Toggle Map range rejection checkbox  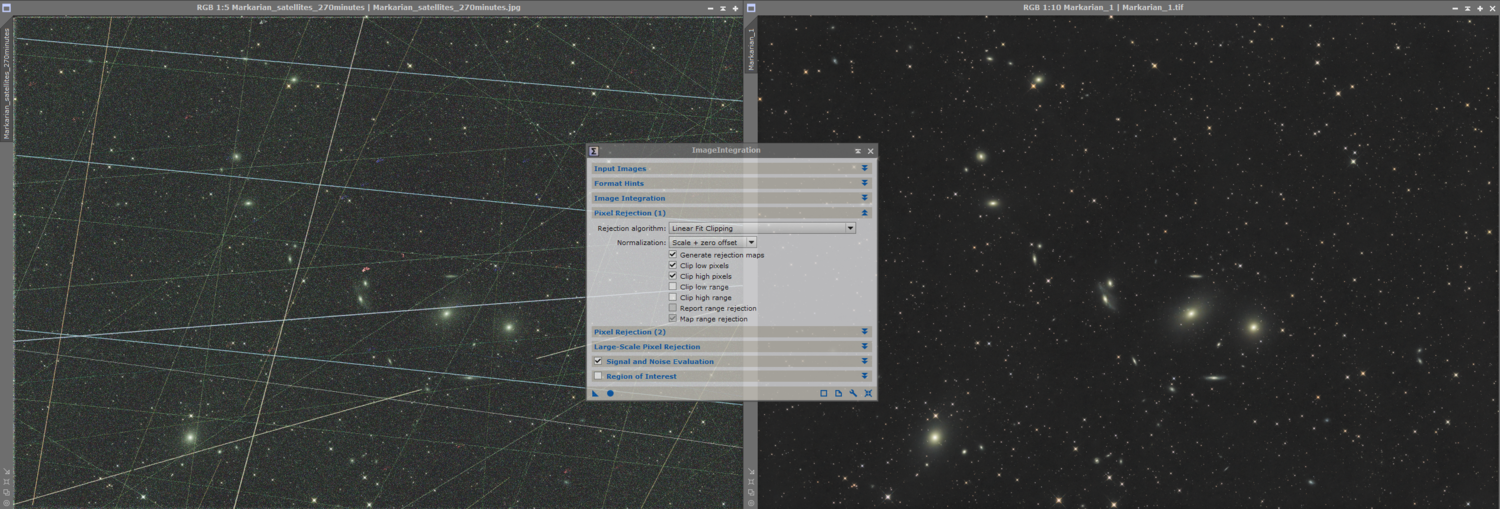click(x=673, y=319)
